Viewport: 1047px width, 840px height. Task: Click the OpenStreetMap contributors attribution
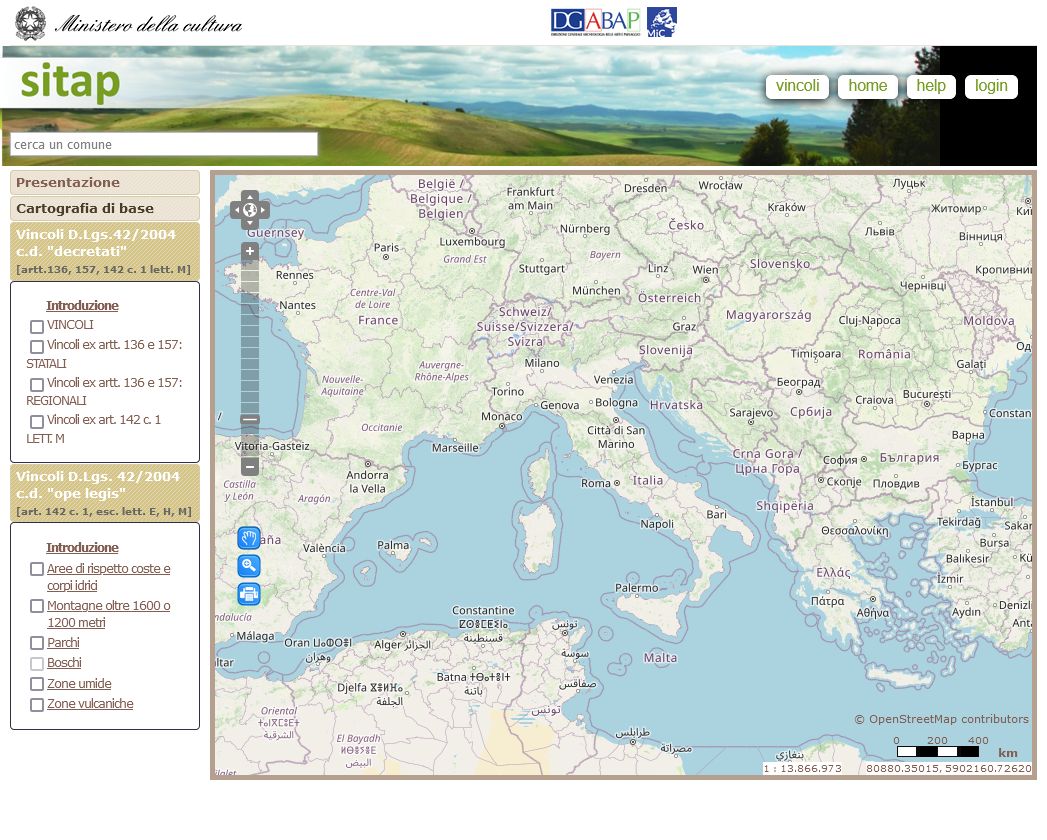point(941,719)
